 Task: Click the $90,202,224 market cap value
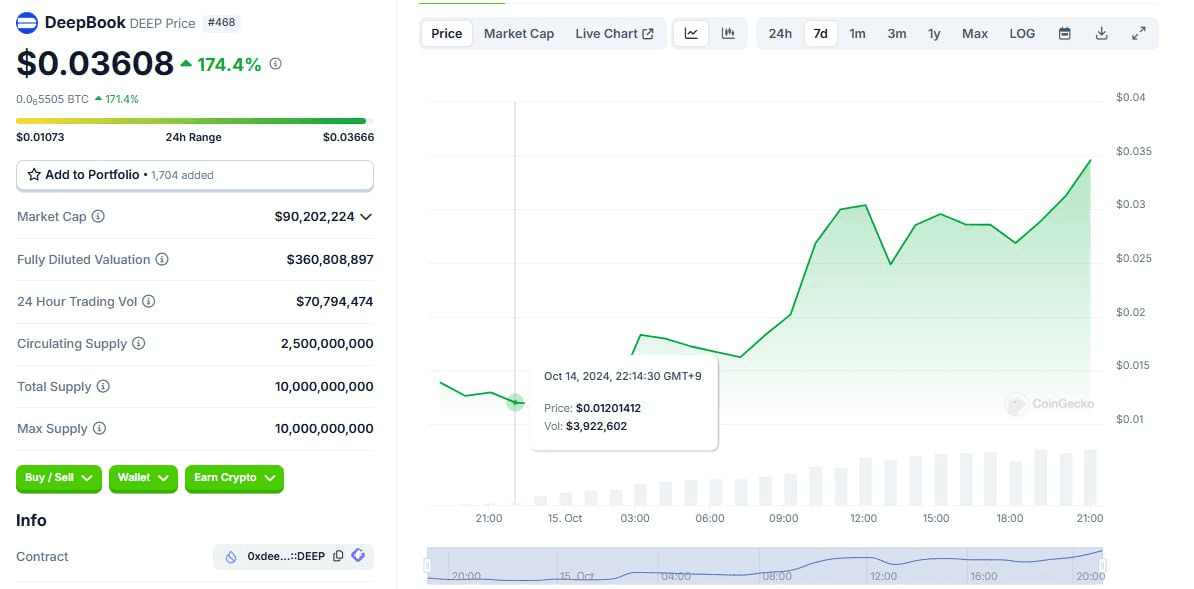click(x=314, y=216)
